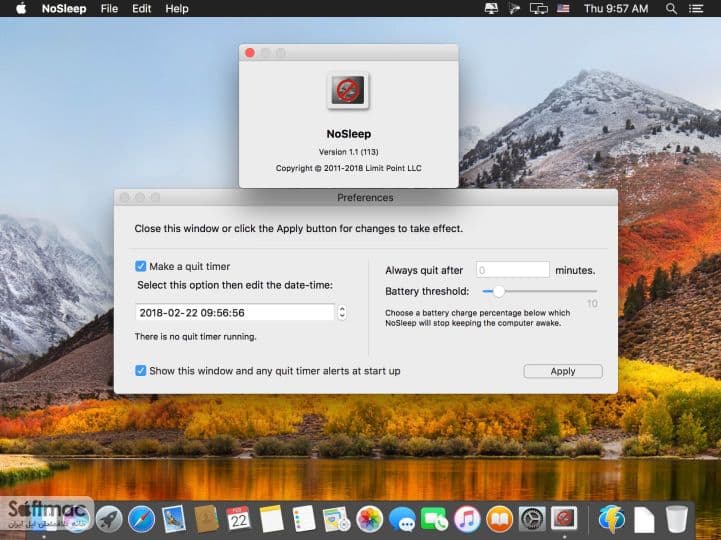The width and height of the screenshot is (721, 540).
Task: Click US flag input source icon
Action: click(x=563, y=9)
